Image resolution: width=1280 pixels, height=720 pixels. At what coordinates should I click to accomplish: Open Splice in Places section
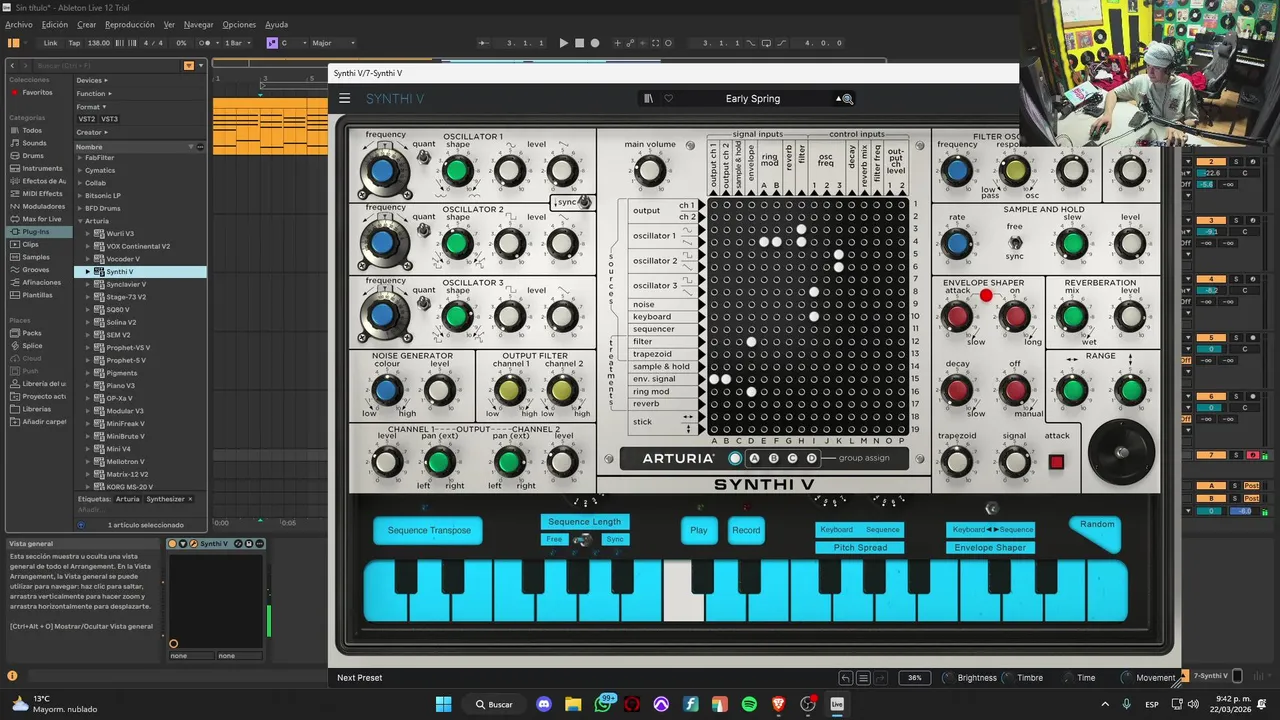(32, 345)
